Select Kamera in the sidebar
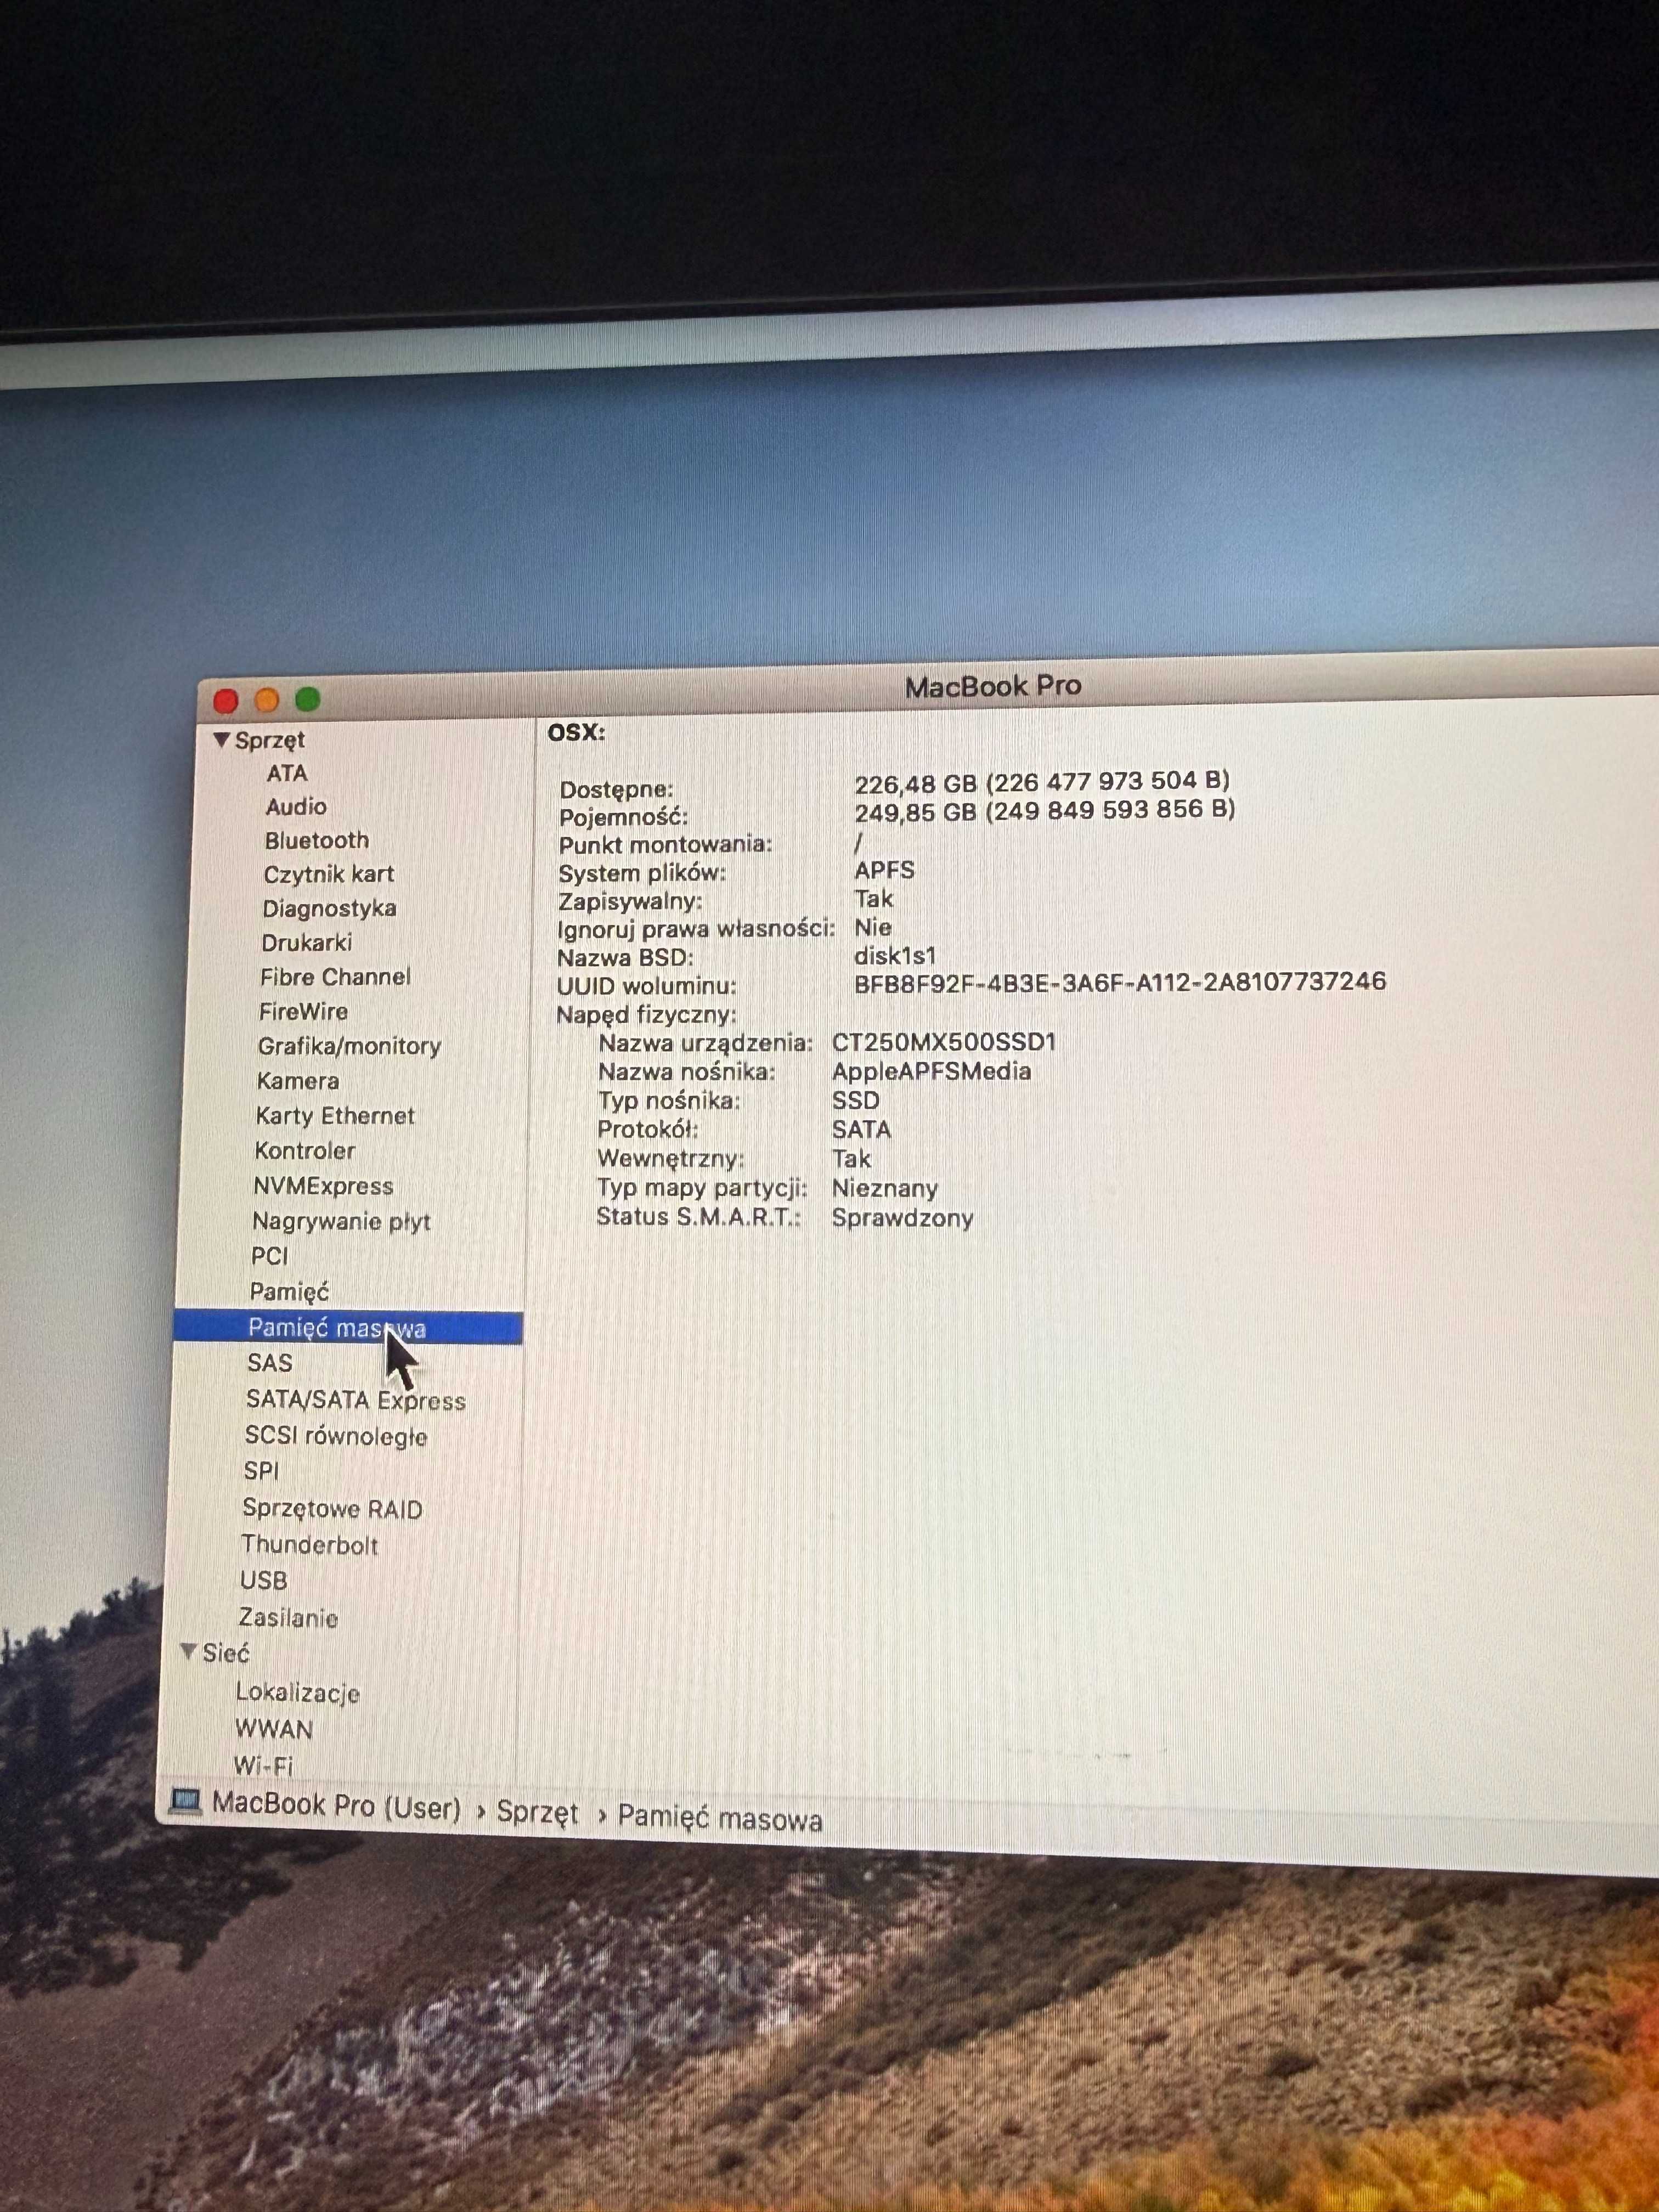Screen dimensions: 1659x2212 (x=297, y=1081)
